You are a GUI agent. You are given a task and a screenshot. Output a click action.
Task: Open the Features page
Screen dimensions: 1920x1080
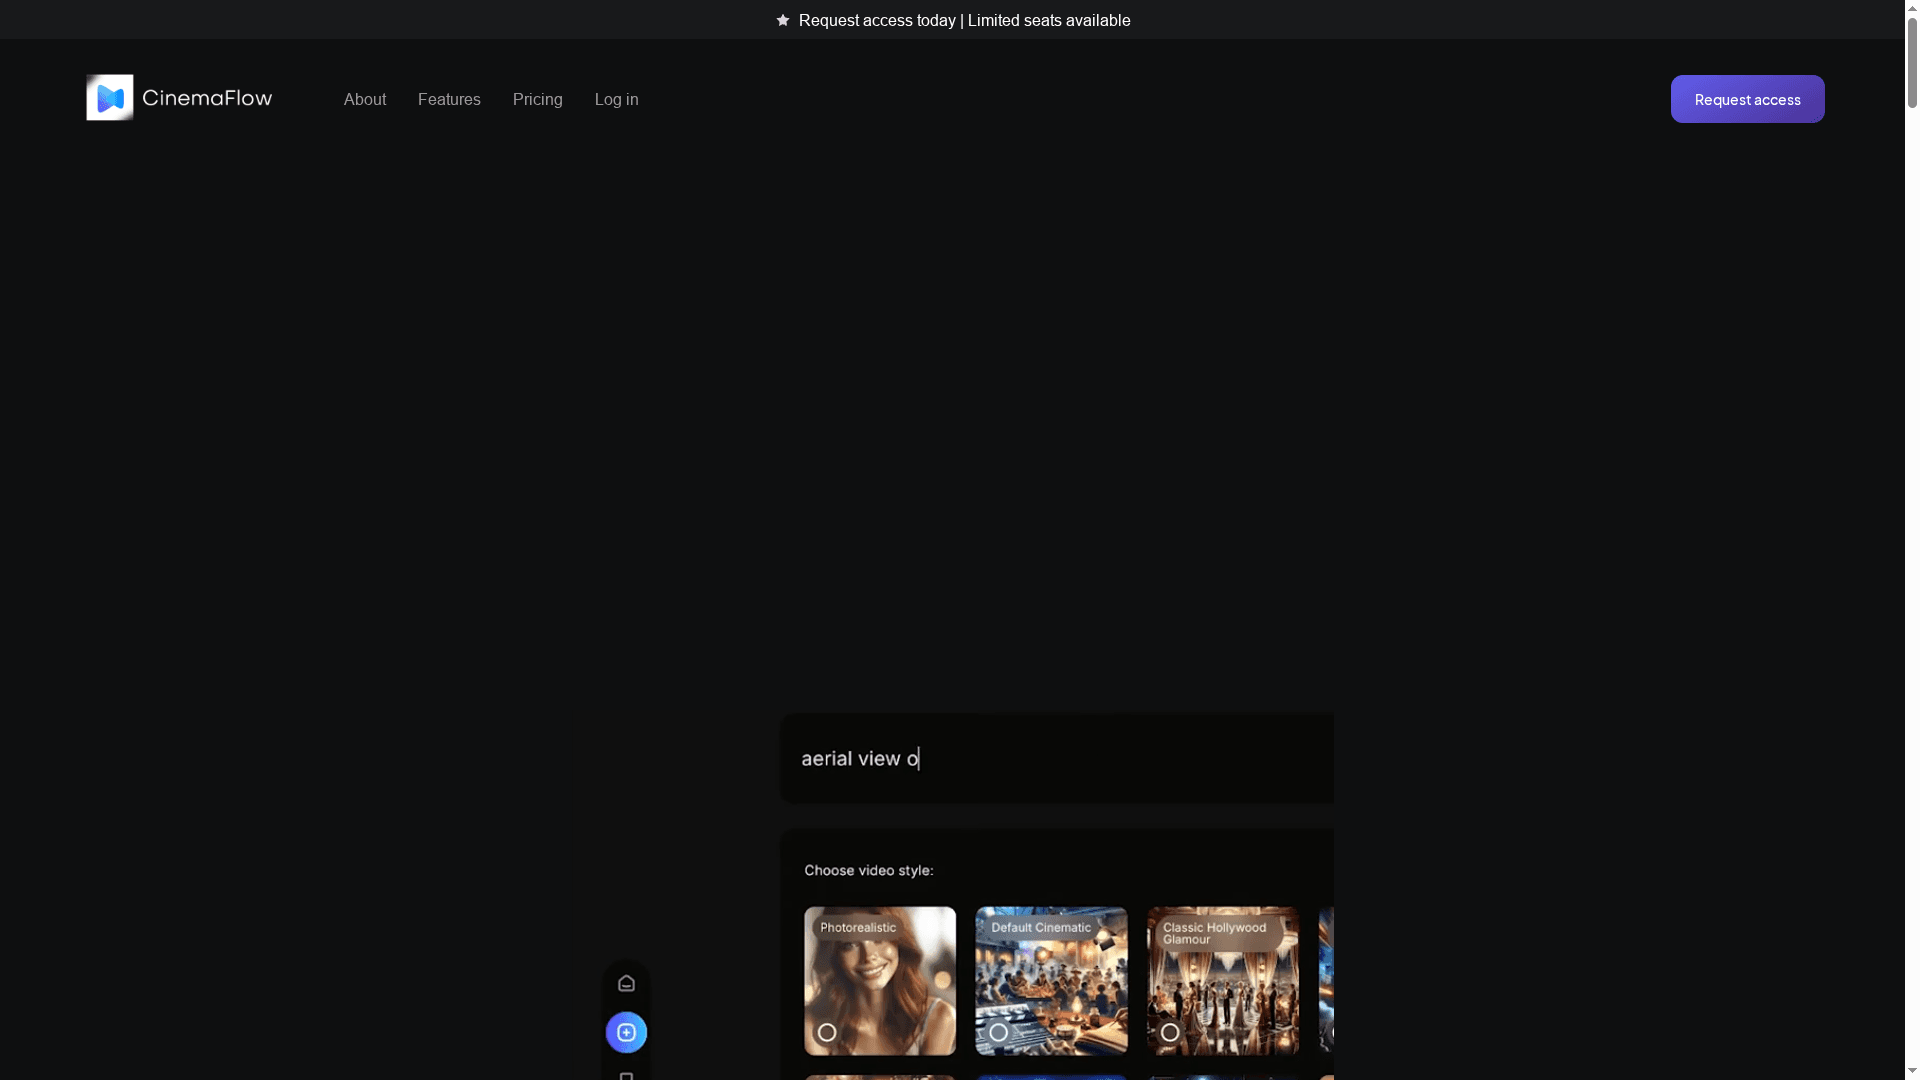[x=449, y=99]
